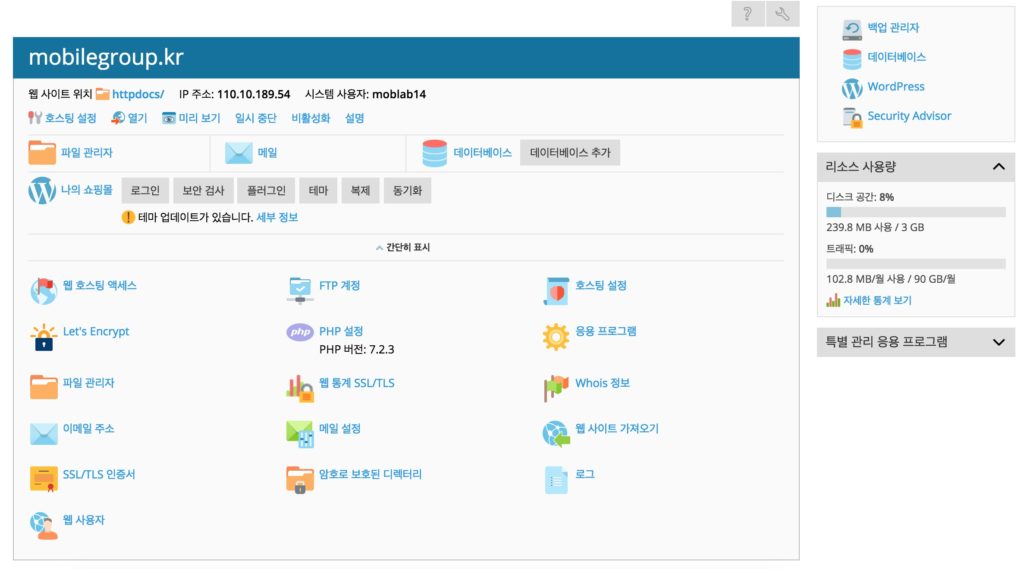This screenshot has width=1024, height=569.
Task: Click the sidebar 데이터베이스 icon
Action: pos(852,59)
